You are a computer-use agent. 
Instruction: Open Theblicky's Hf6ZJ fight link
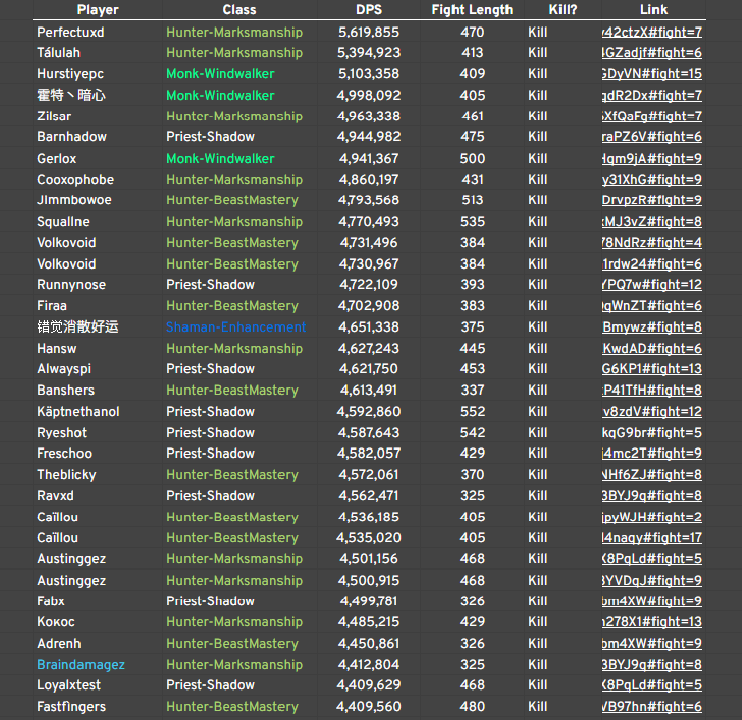652,474
